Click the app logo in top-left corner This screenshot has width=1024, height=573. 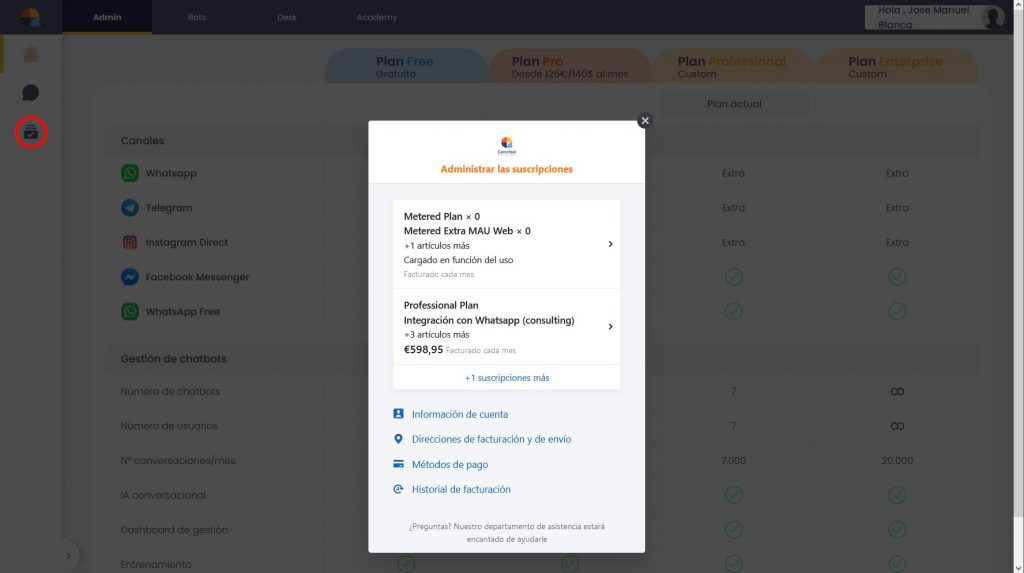pyautogui.click(x=31, y=17)
